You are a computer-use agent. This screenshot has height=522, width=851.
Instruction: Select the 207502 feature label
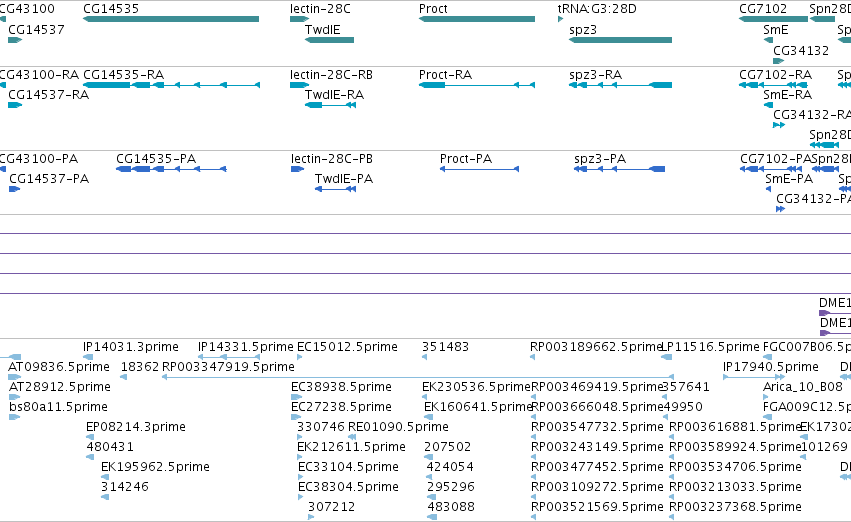click(x=448, y=447)
